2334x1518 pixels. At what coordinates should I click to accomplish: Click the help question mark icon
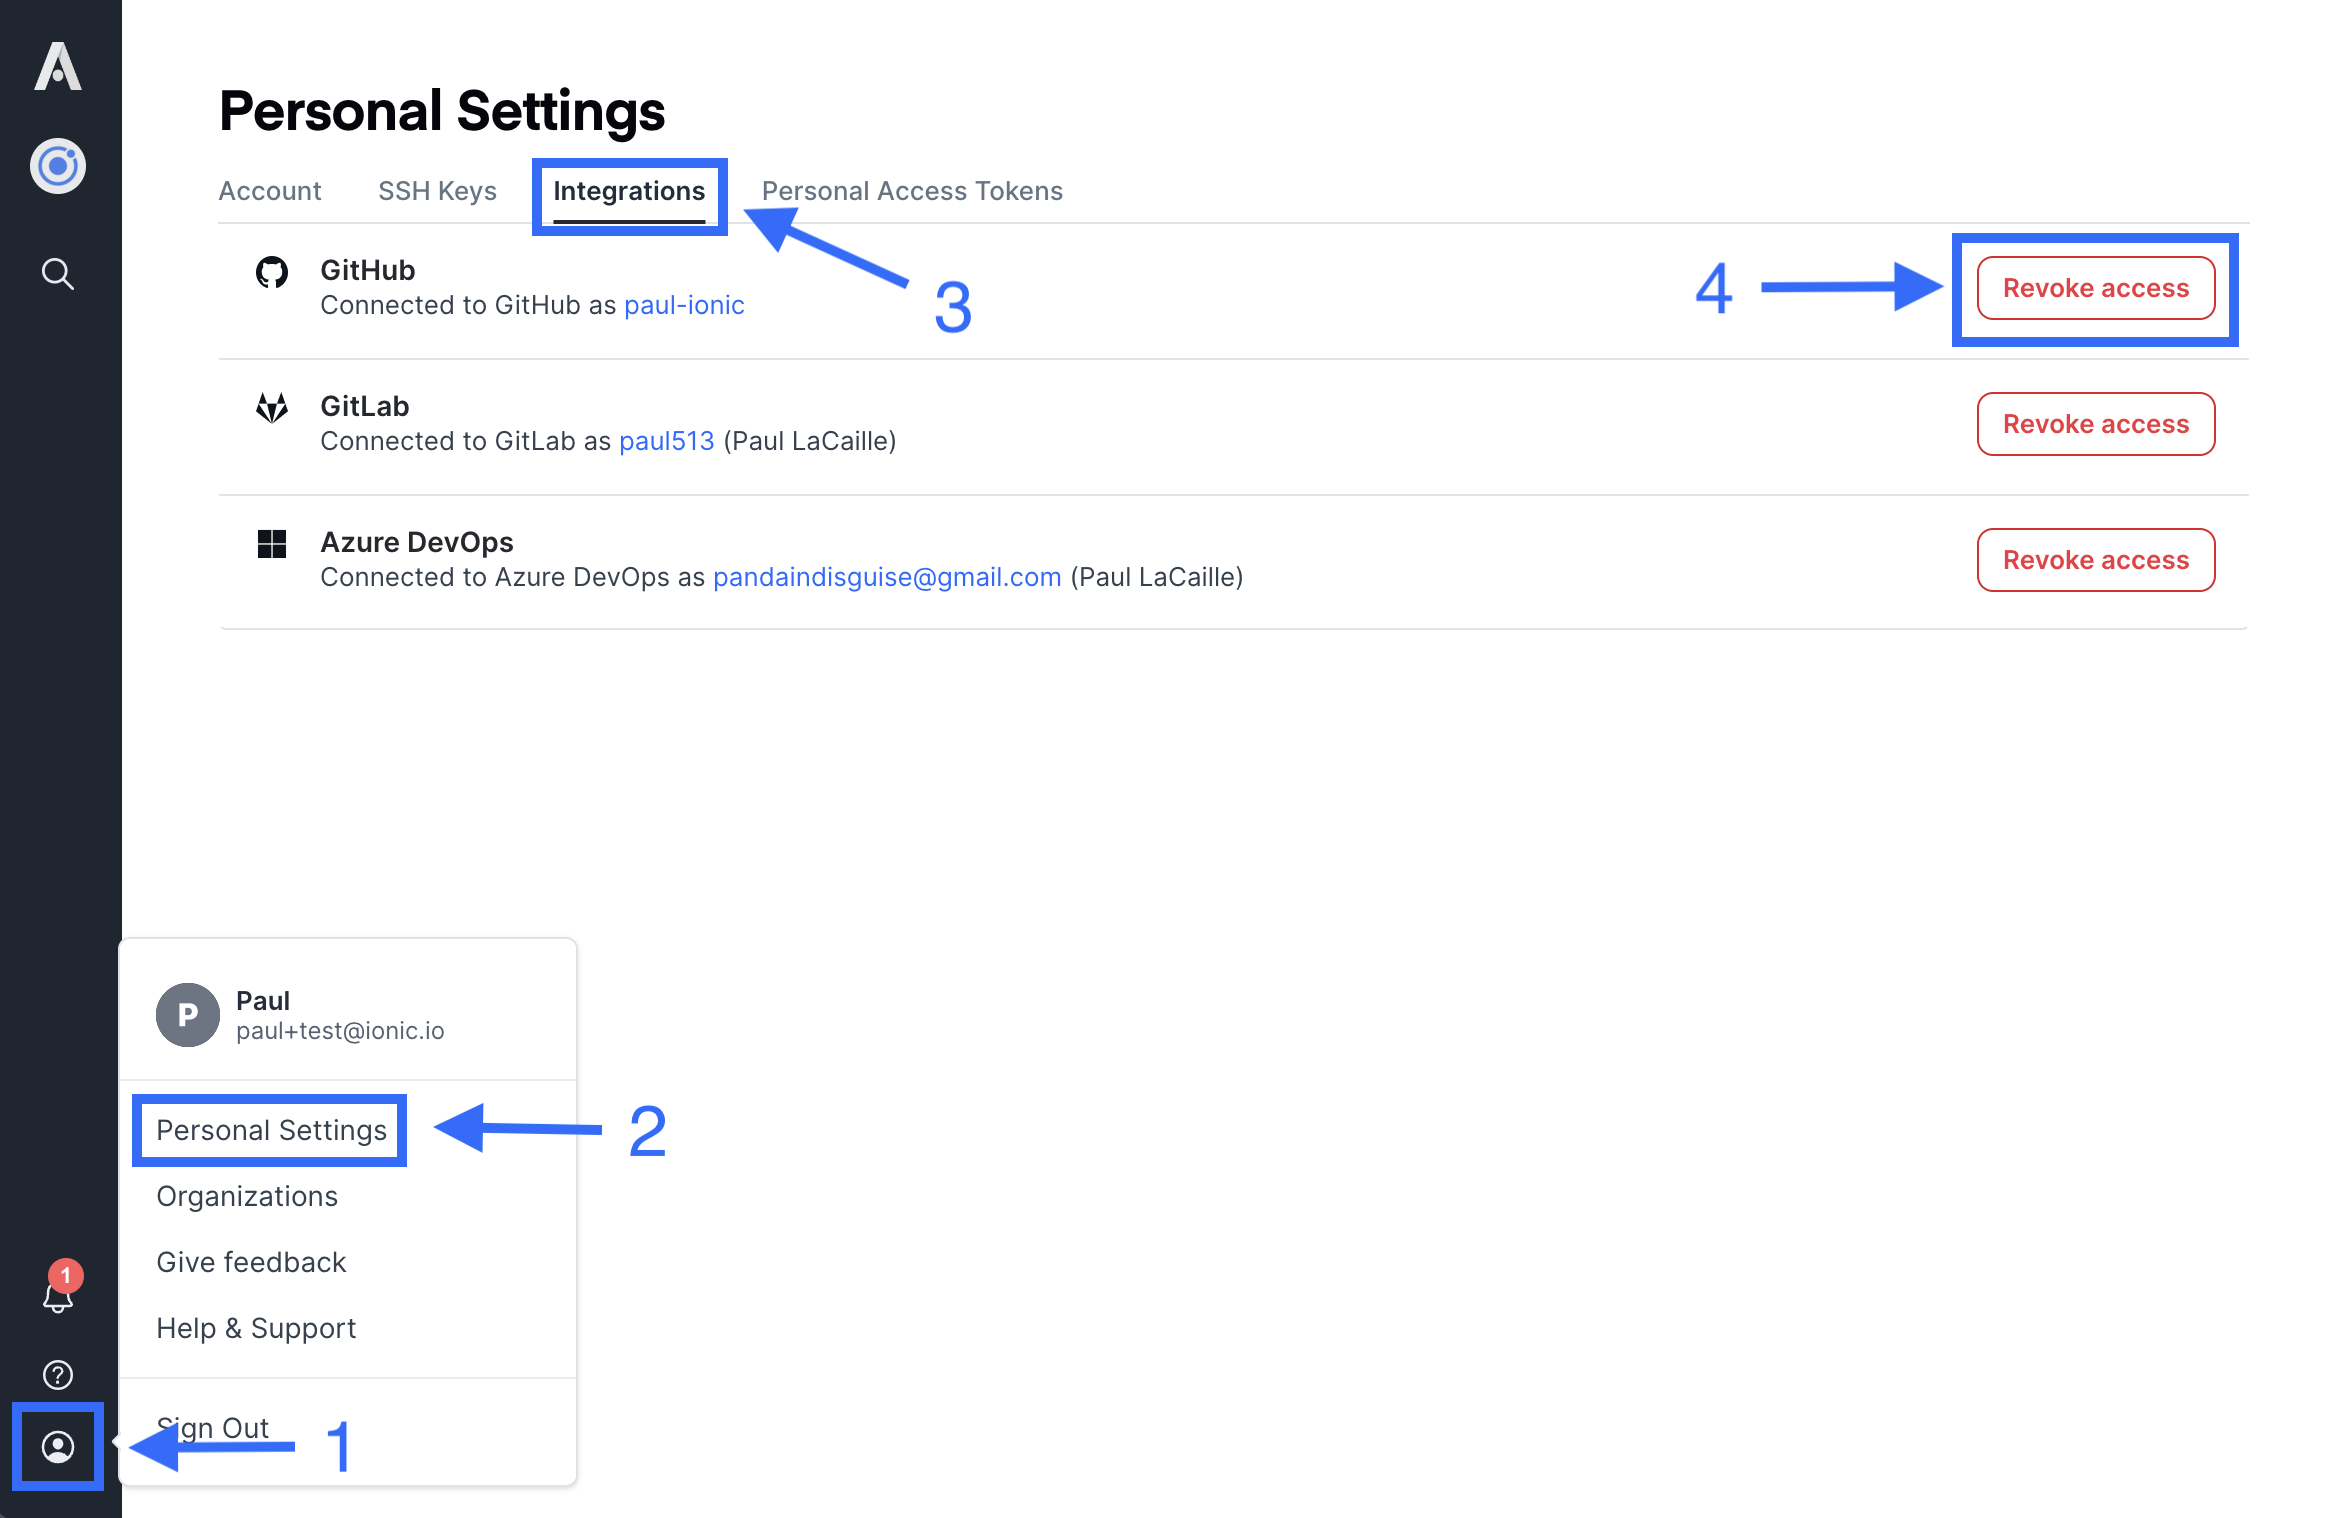tap(58, 1375)
